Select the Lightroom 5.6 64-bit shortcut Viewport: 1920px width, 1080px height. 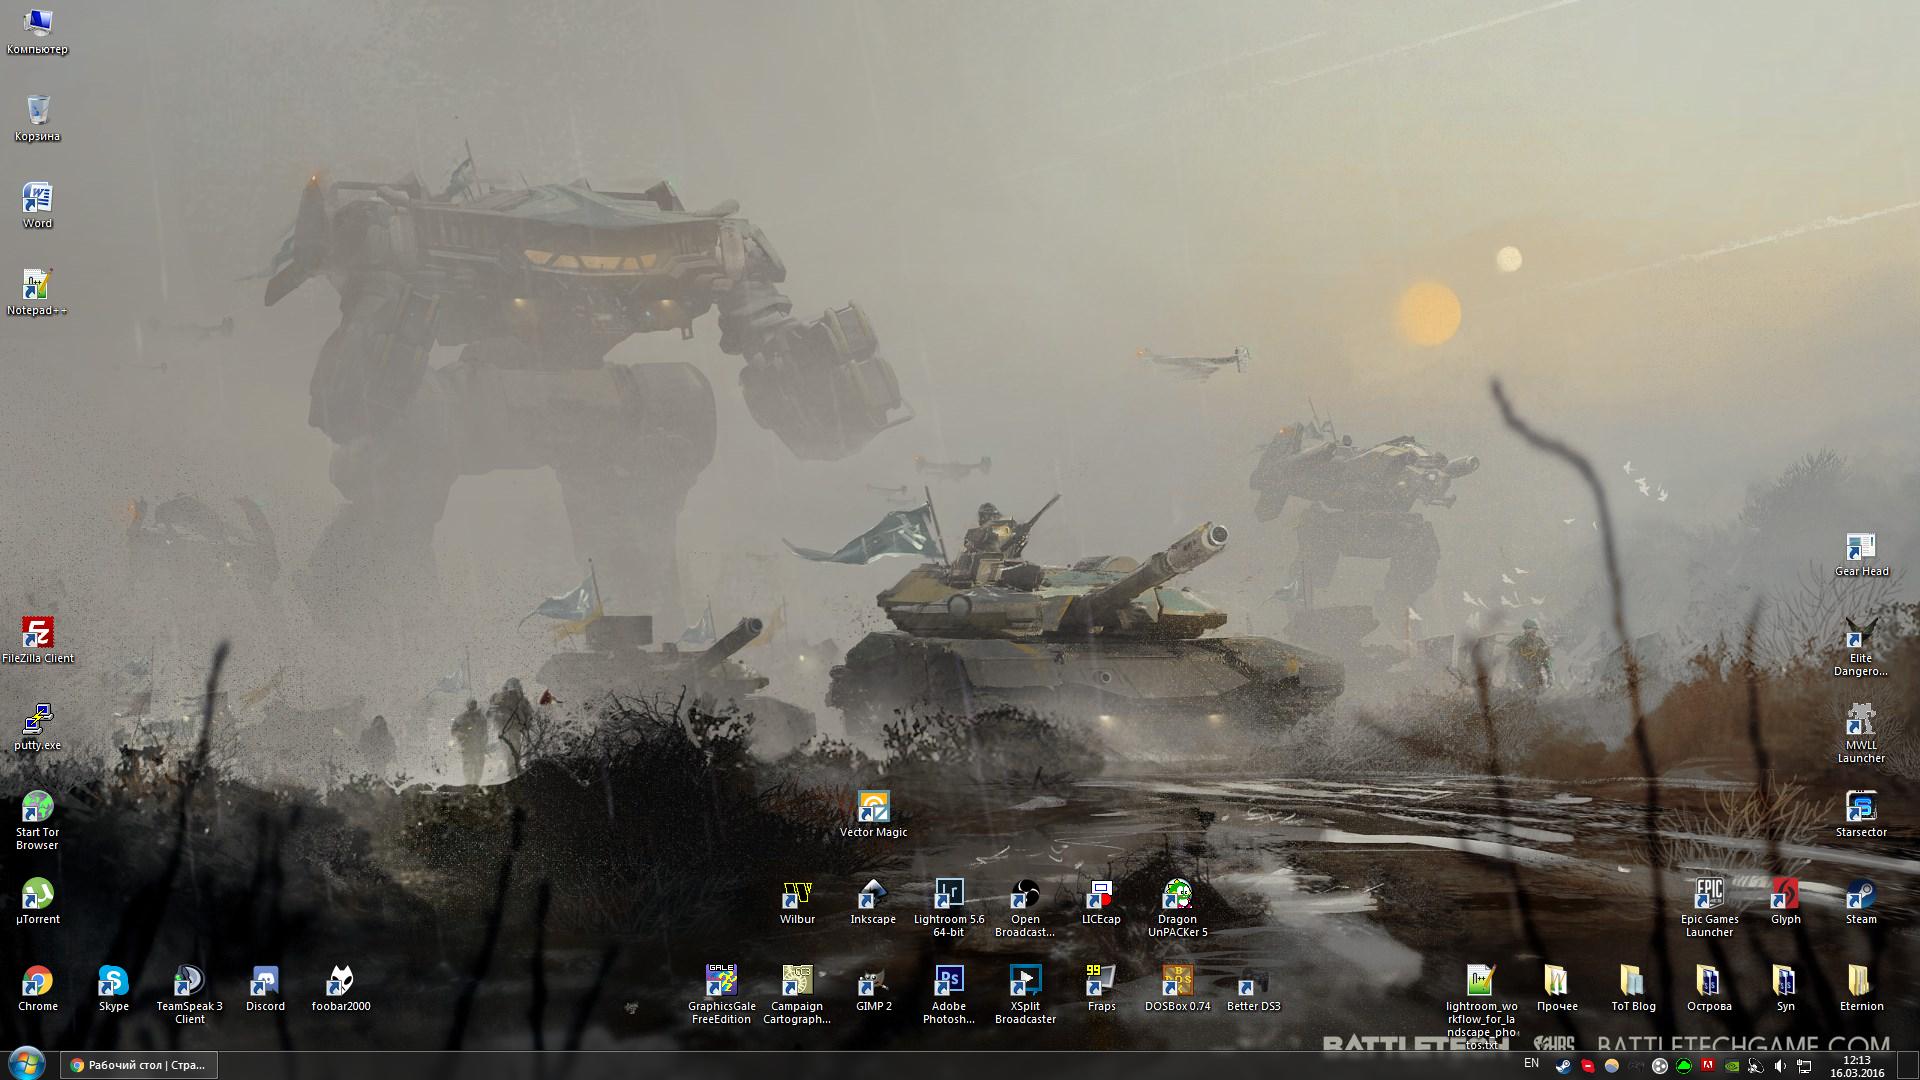click(949, 895)
